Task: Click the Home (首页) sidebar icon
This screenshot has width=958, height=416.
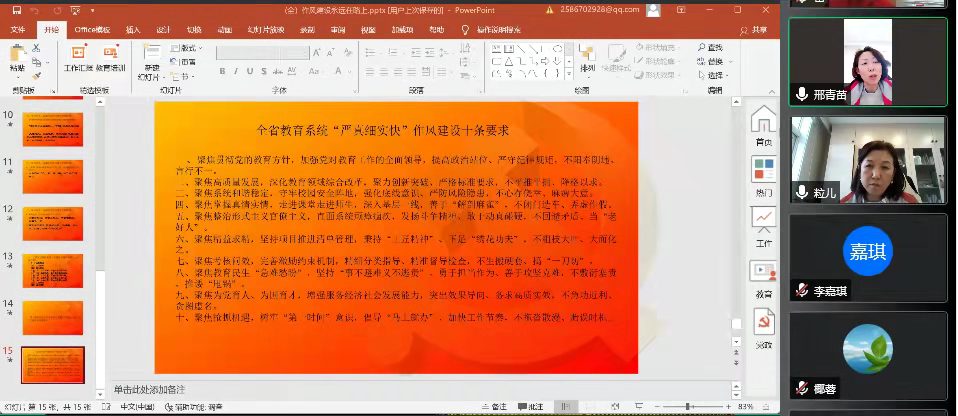Action: (x=763, y=126)
